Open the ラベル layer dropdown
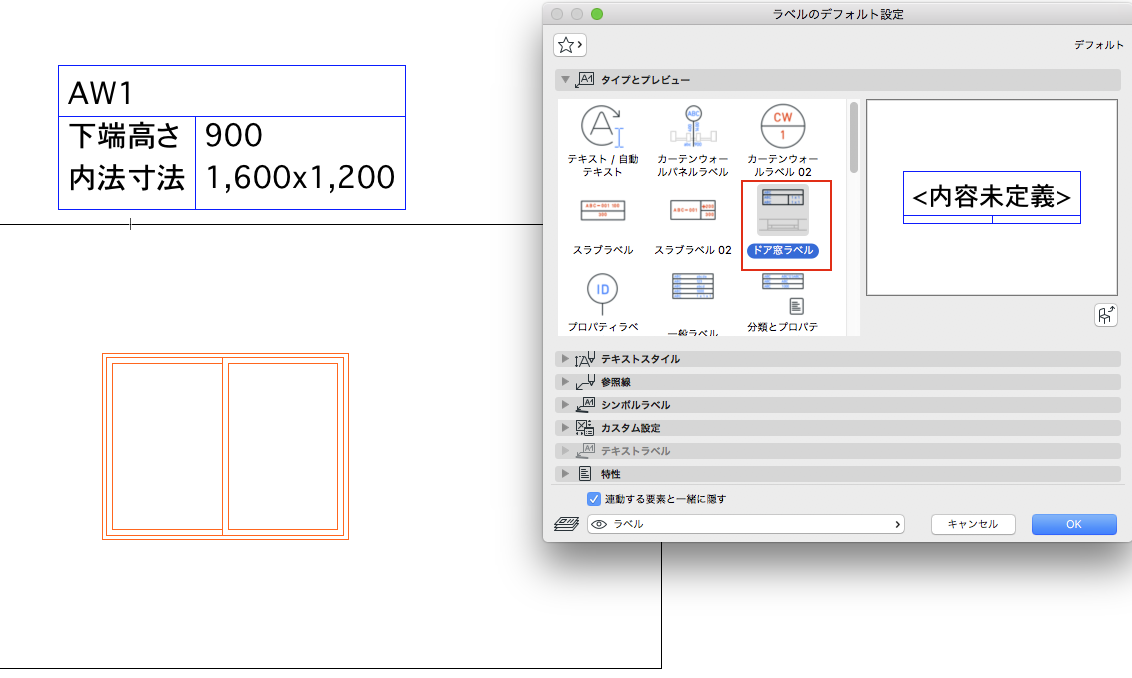The height and width of the screenshot is (678, 1132). 745,524
